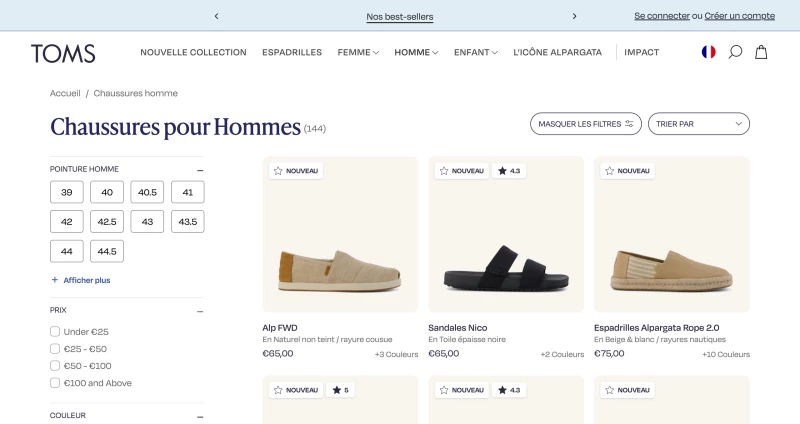Select size 43.5 filter
This screenshot has height=424, width=800.
coord(188,221)
